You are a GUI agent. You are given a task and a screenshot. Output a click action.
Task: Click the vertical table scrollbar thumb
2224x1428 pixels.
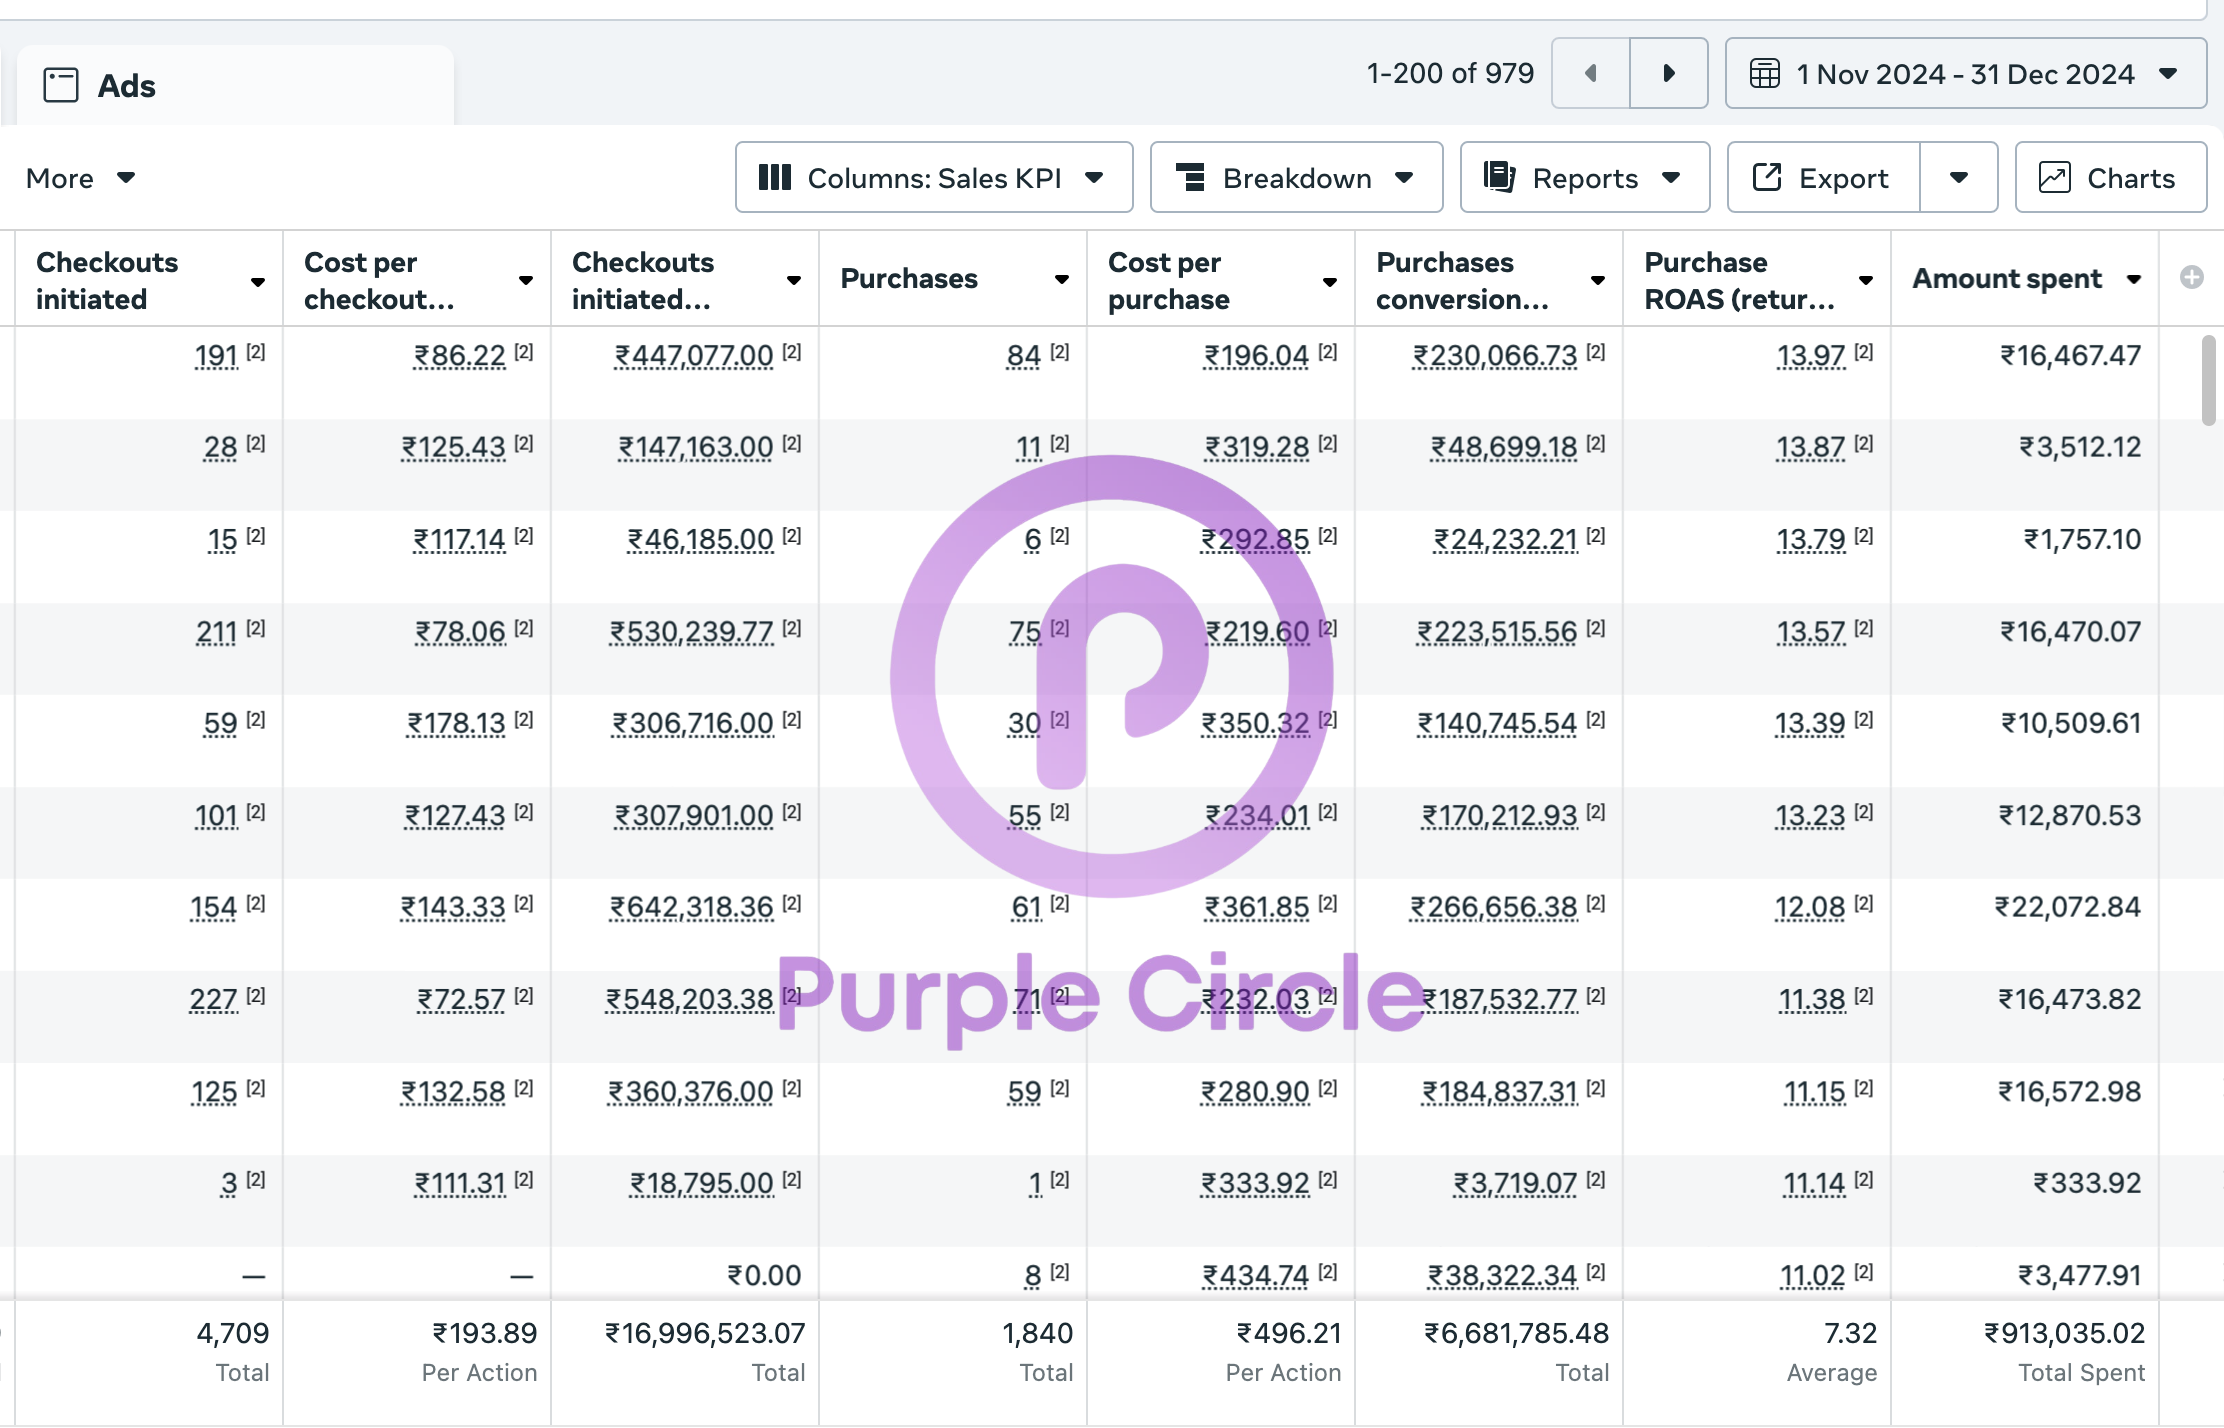(x=2208, y=380)
